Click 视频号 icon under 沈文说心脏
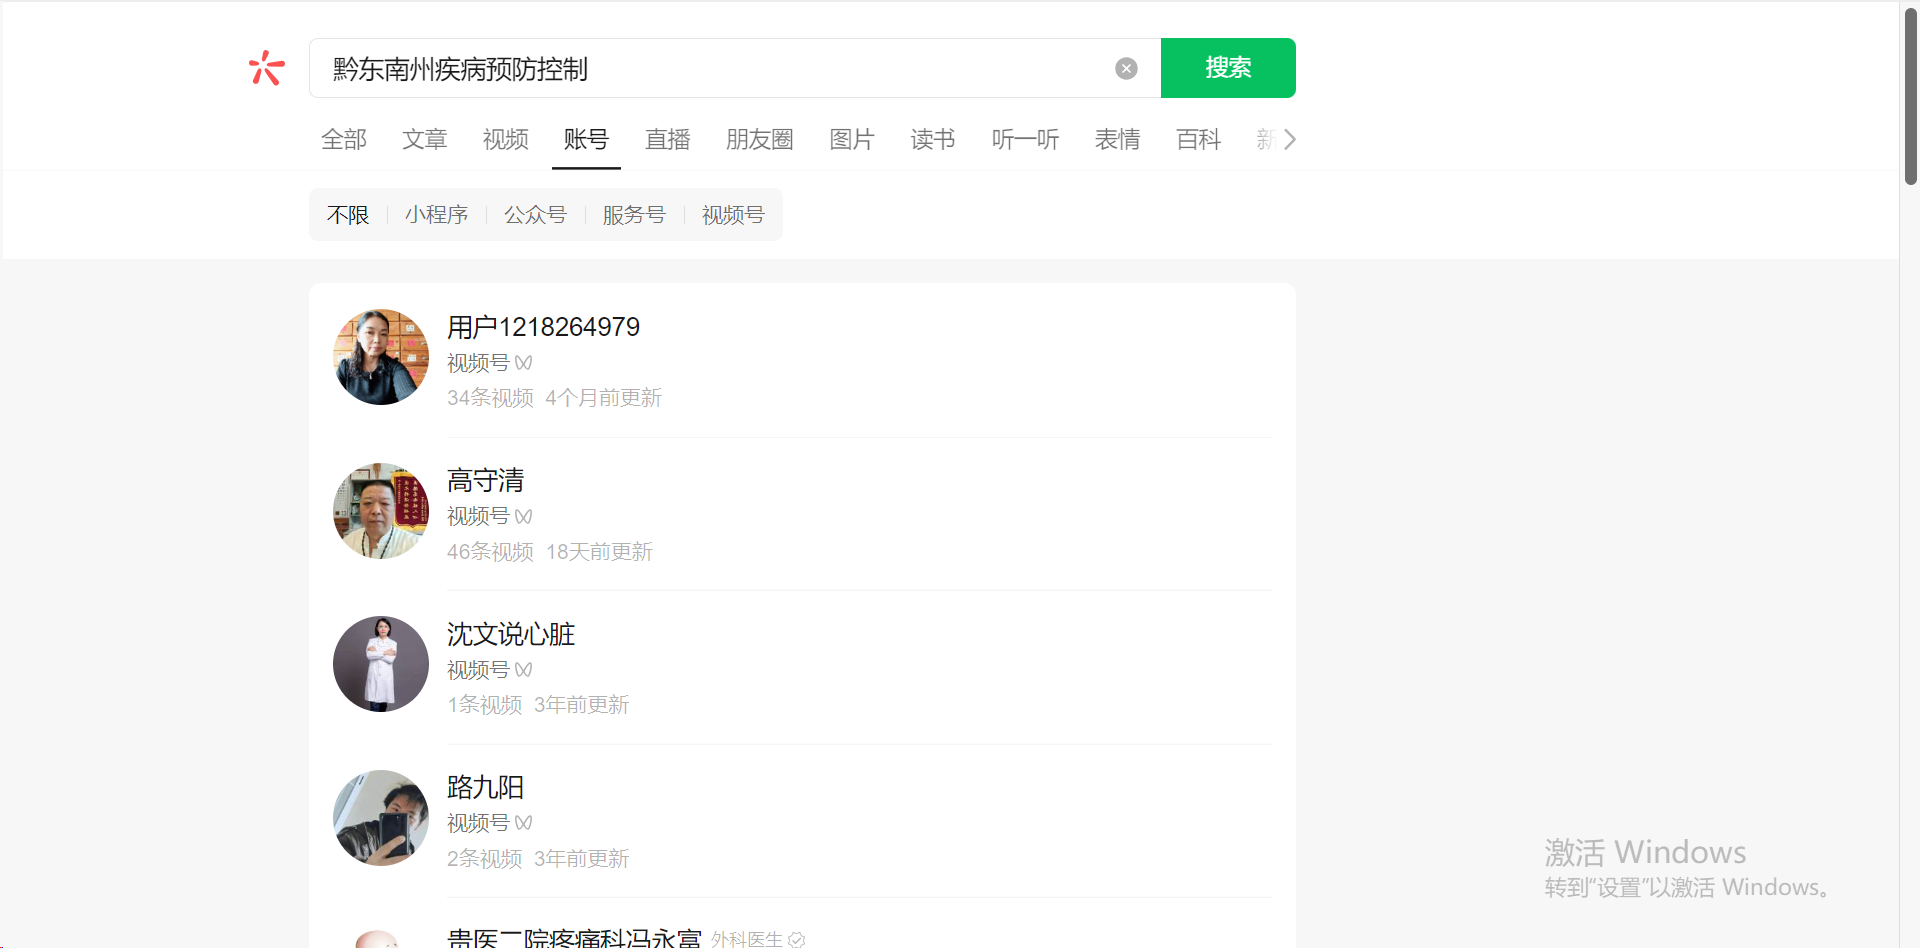 point(524,670)
